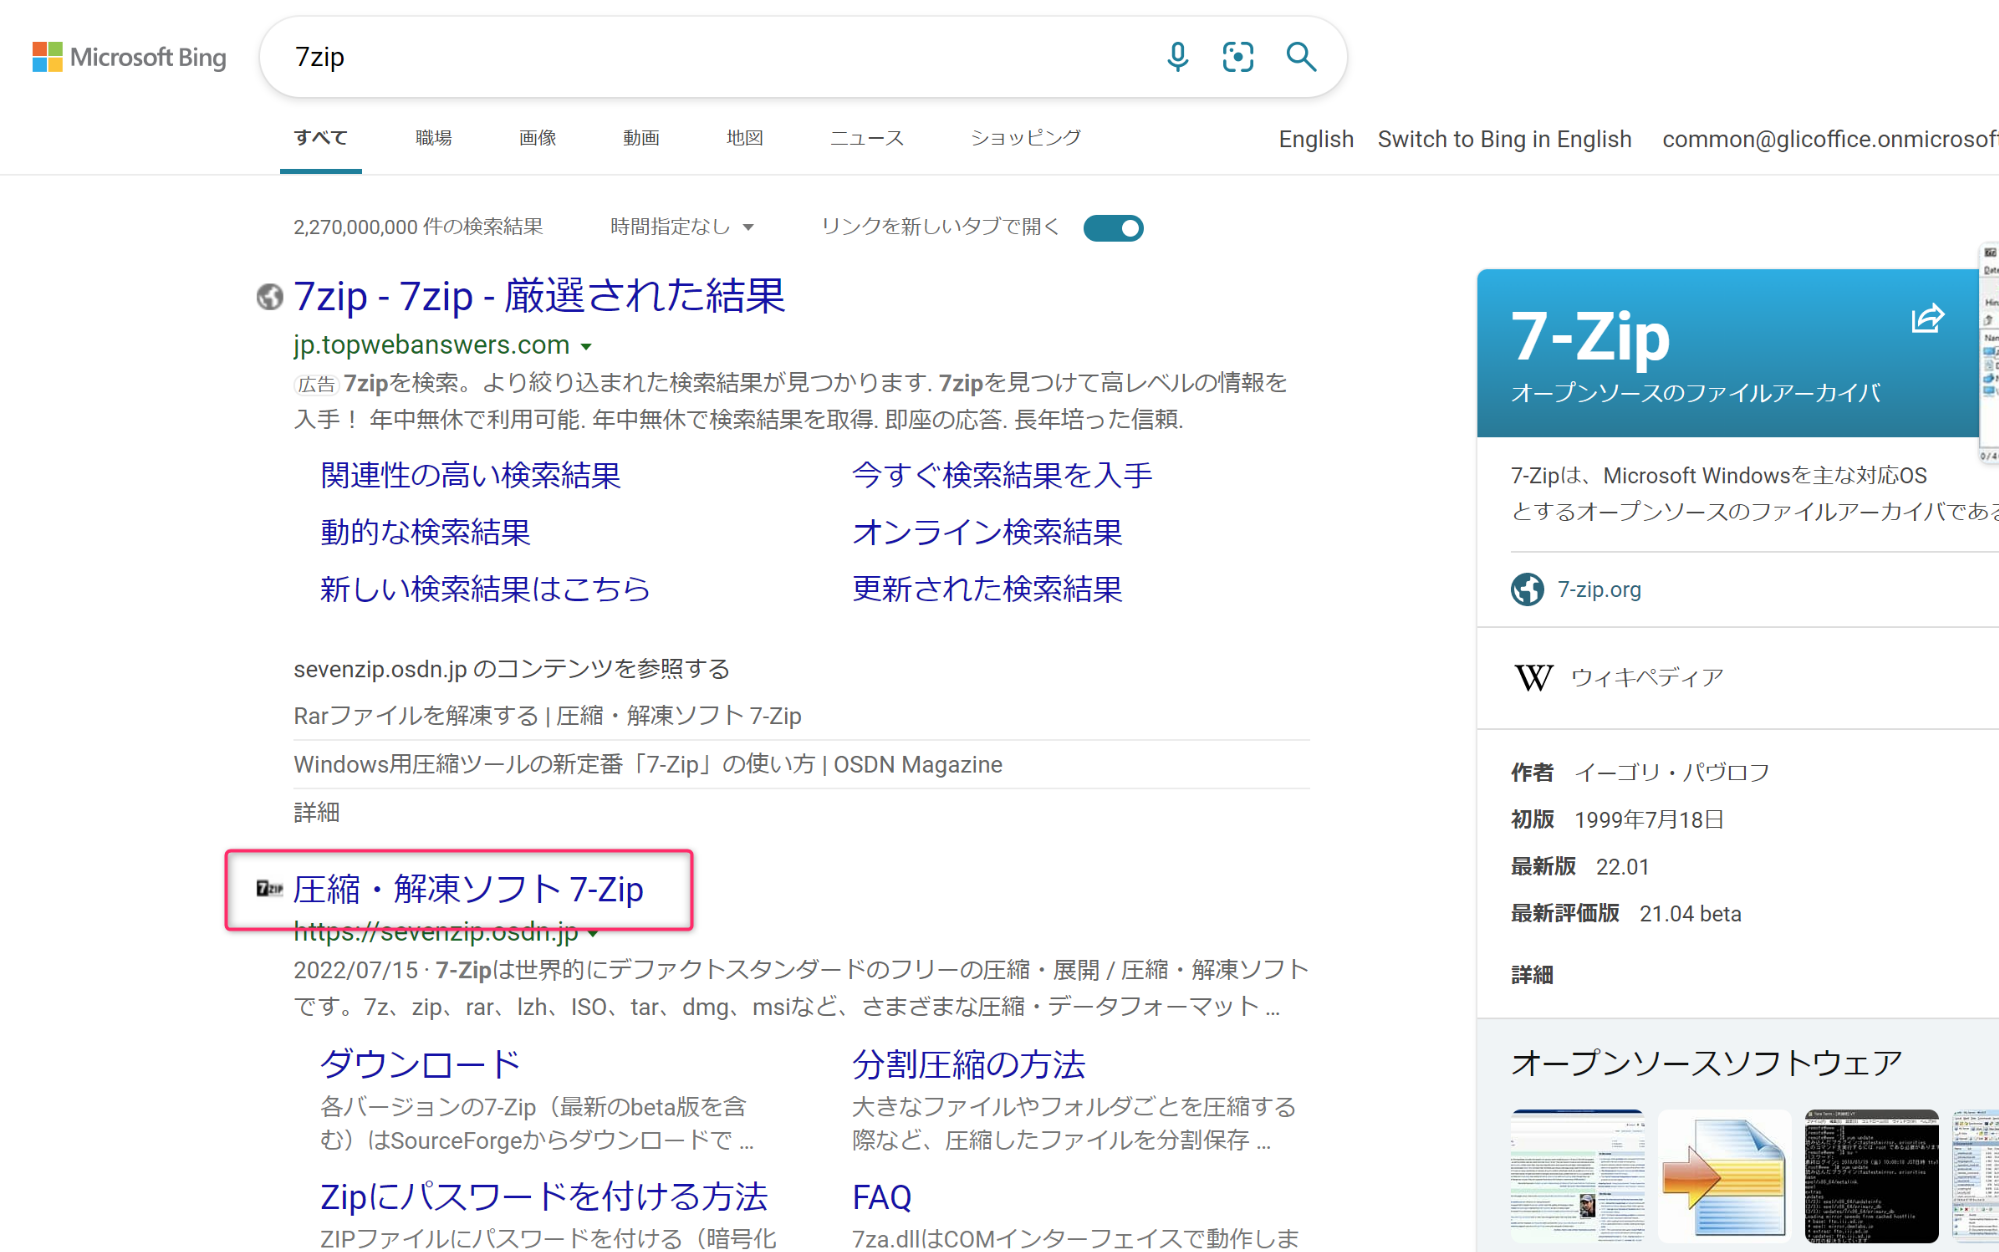The image size is (1999, 1252).
Task: Click the share icon in 7-Zip panel
Action: [1927, 319]
